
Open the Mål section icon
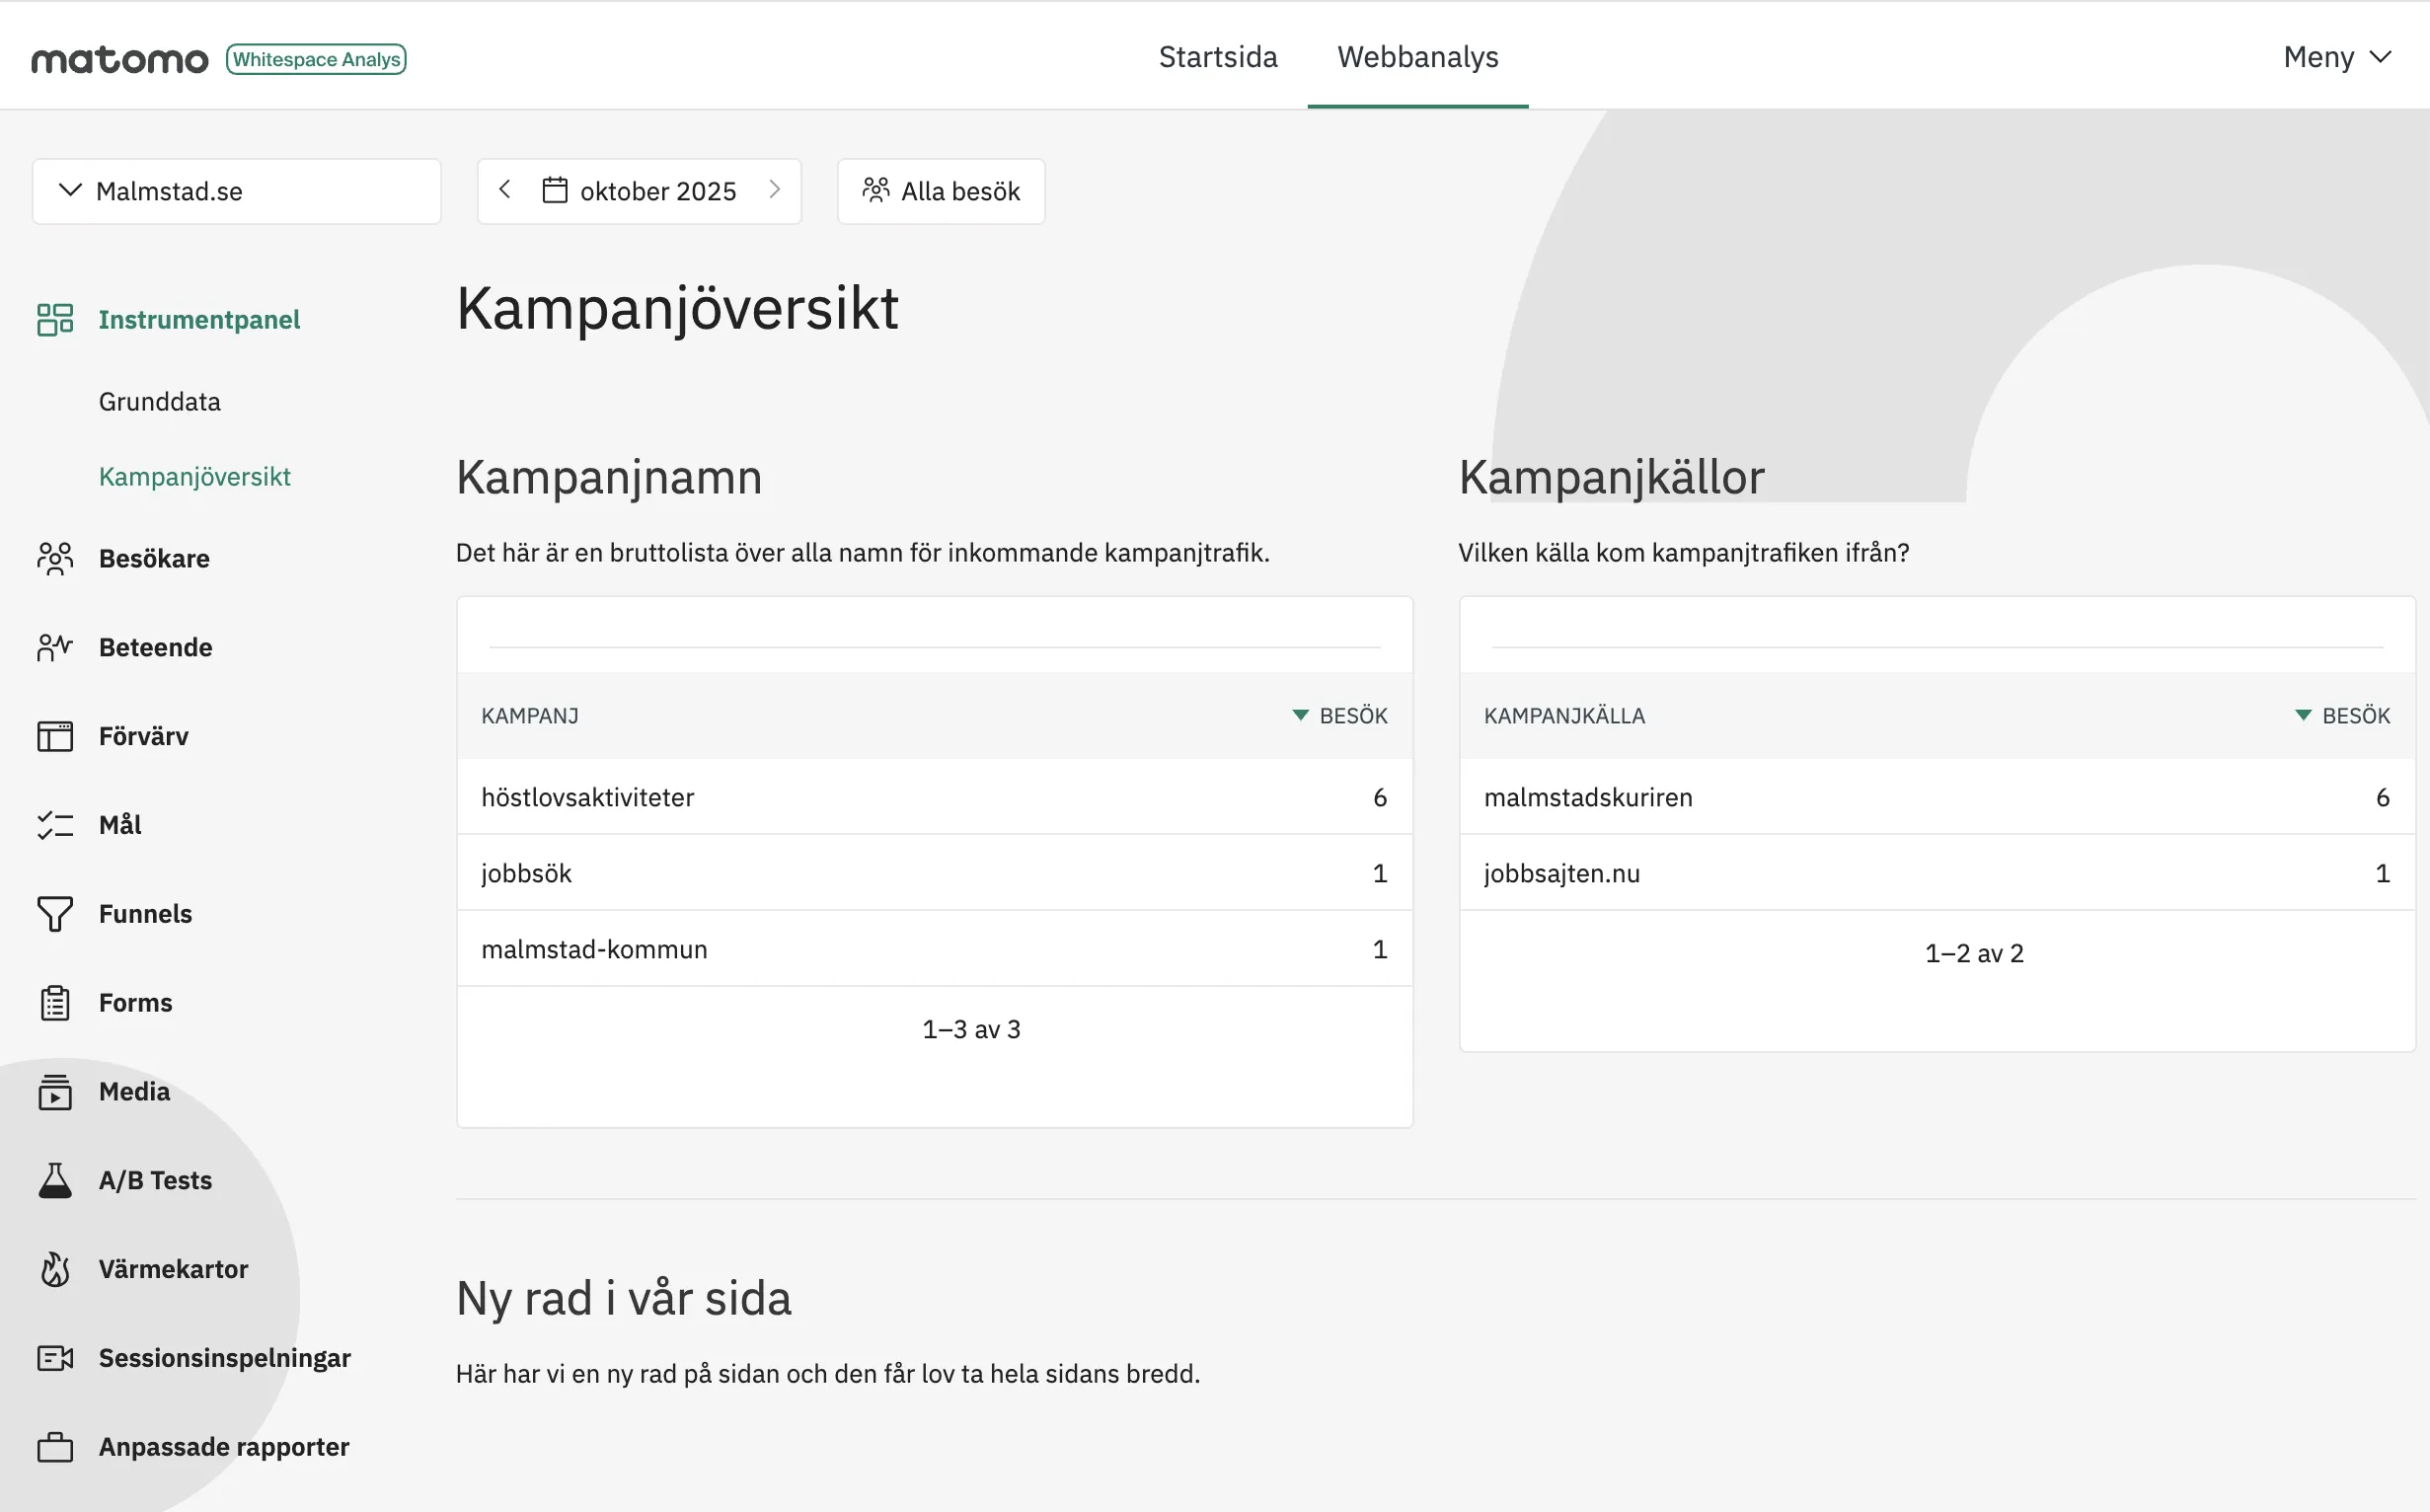(x=55, y=825)
